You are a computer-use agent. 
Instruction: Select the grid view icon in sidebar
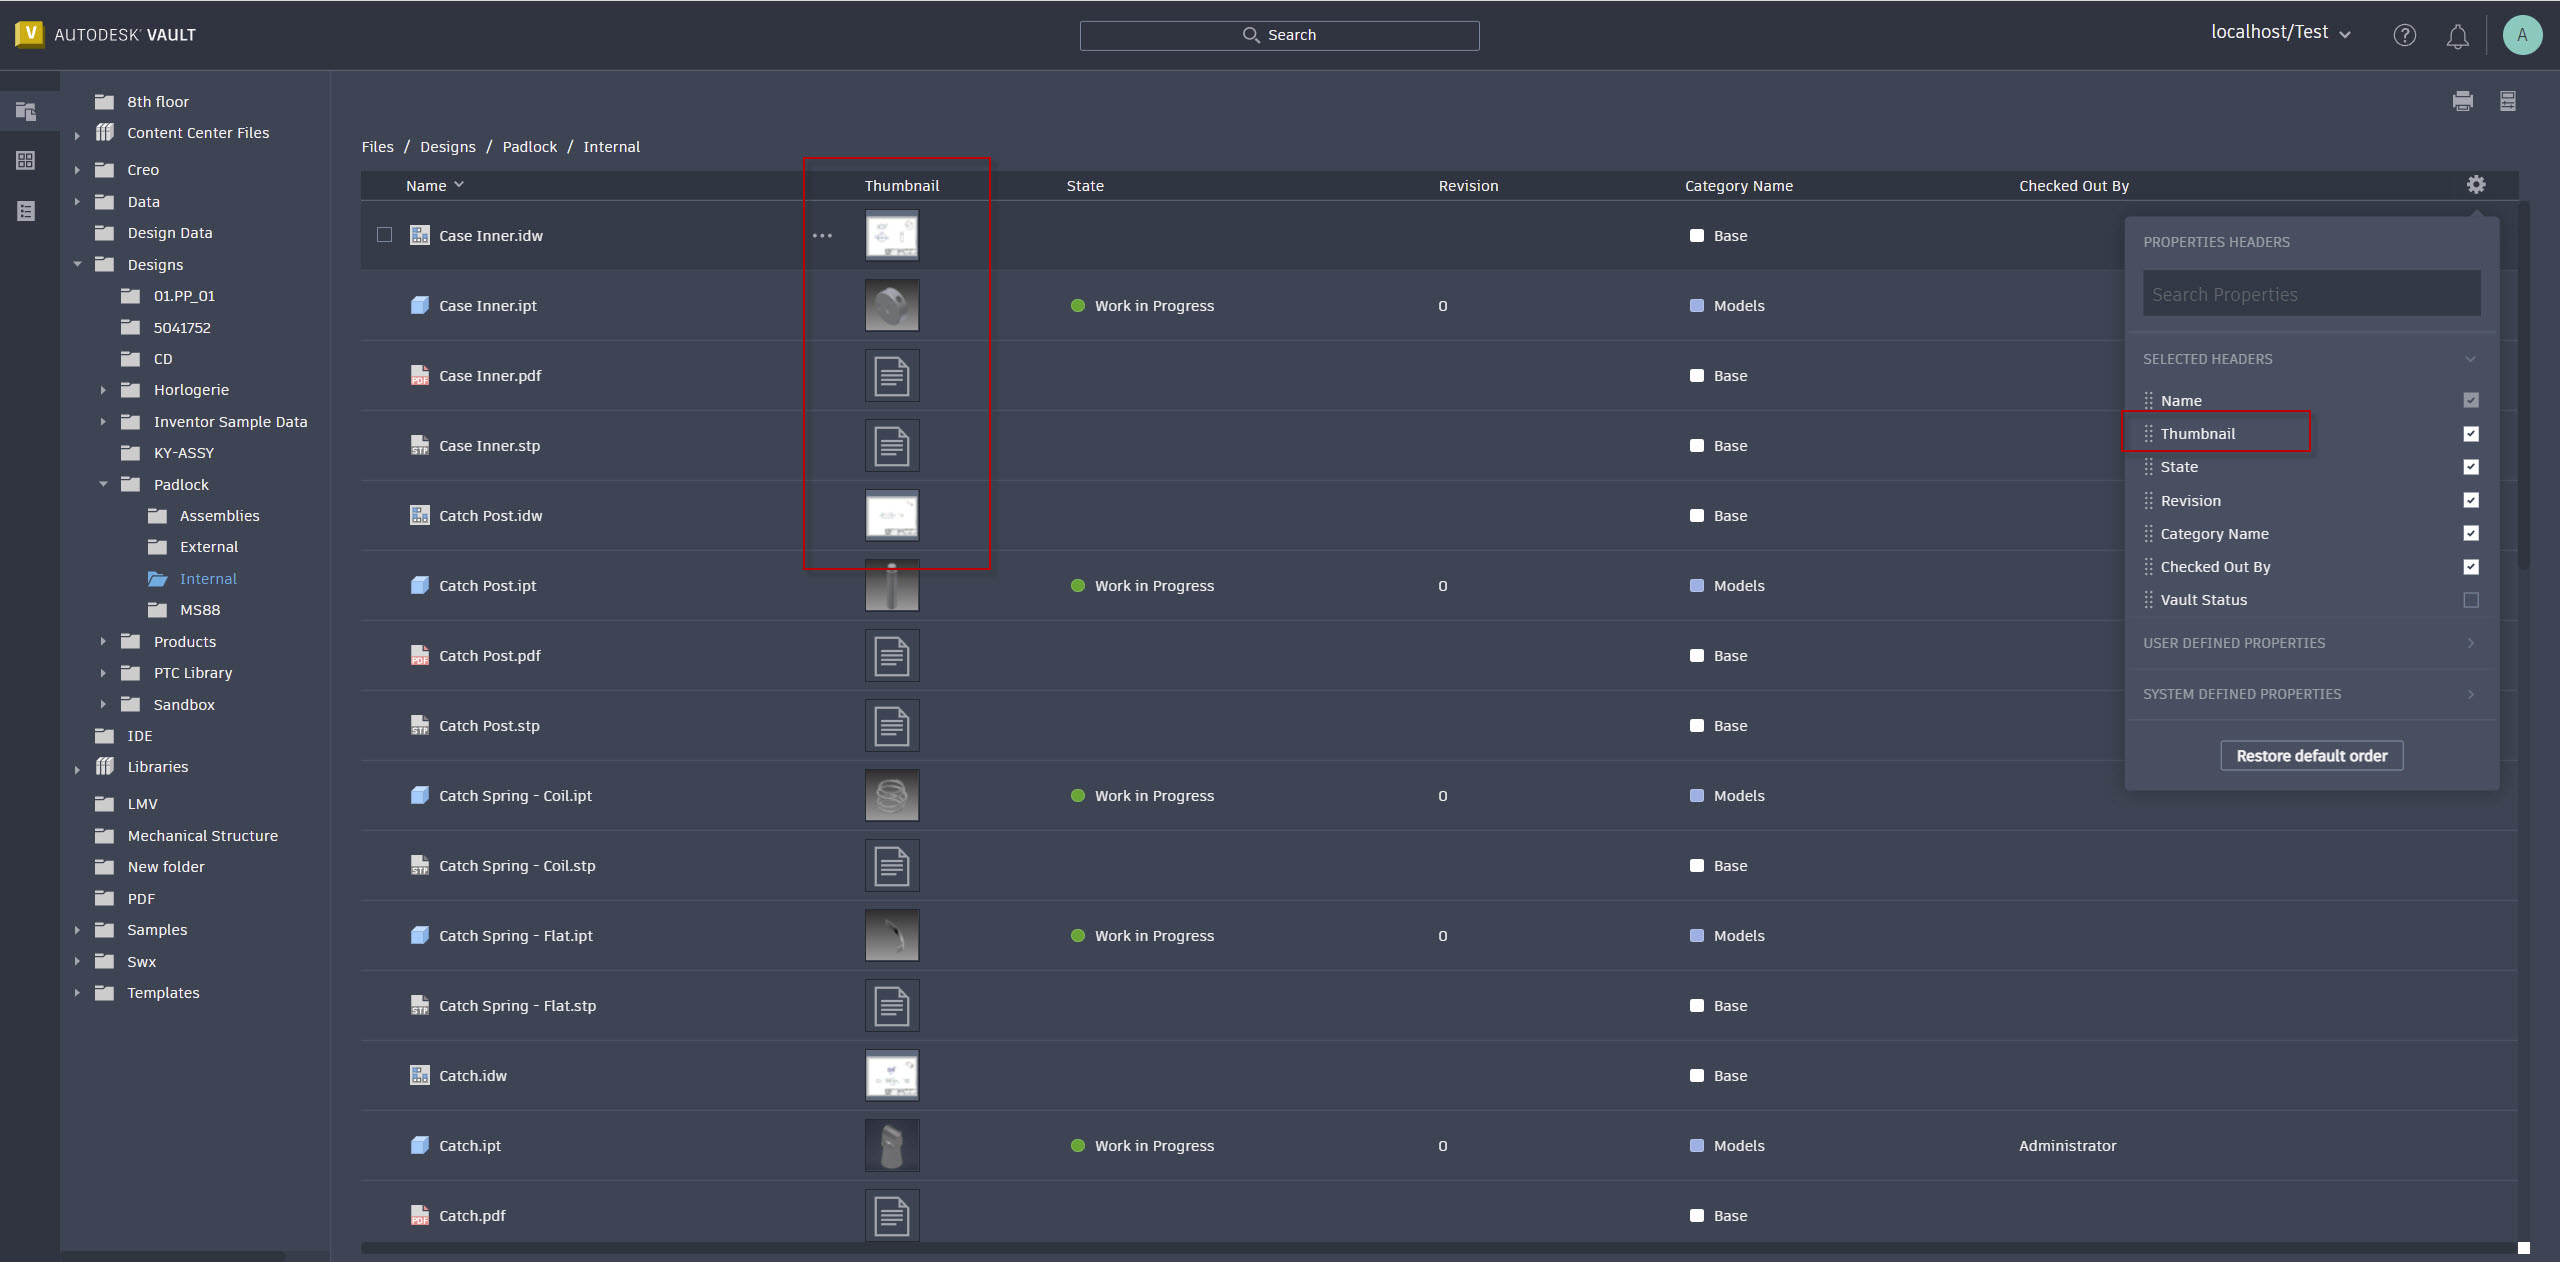click(x=27, y=160)
